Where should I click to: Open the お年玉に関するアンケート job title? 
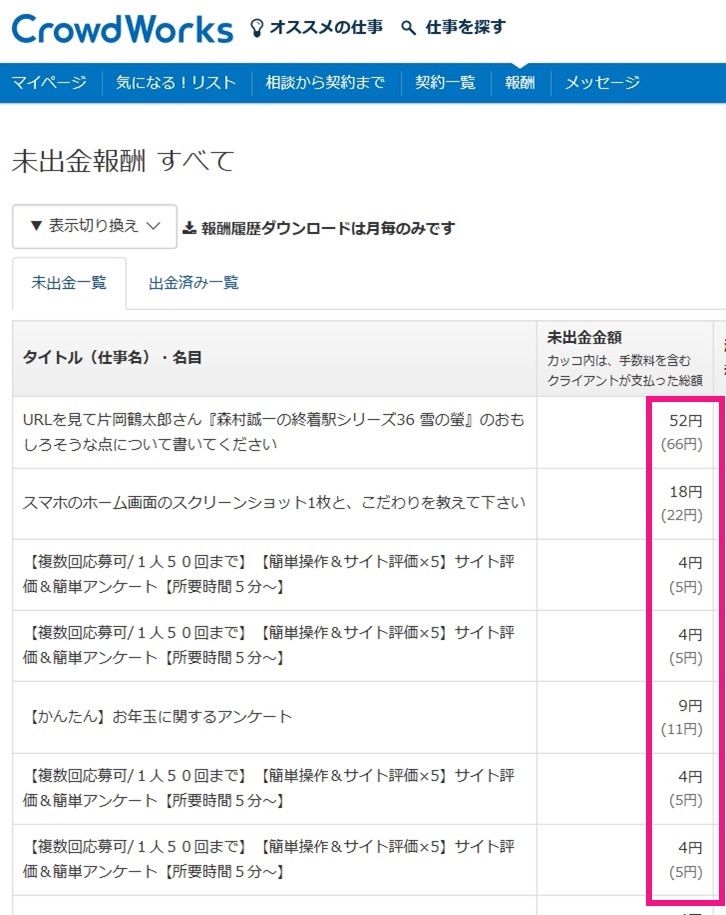(x=158, y=717)
